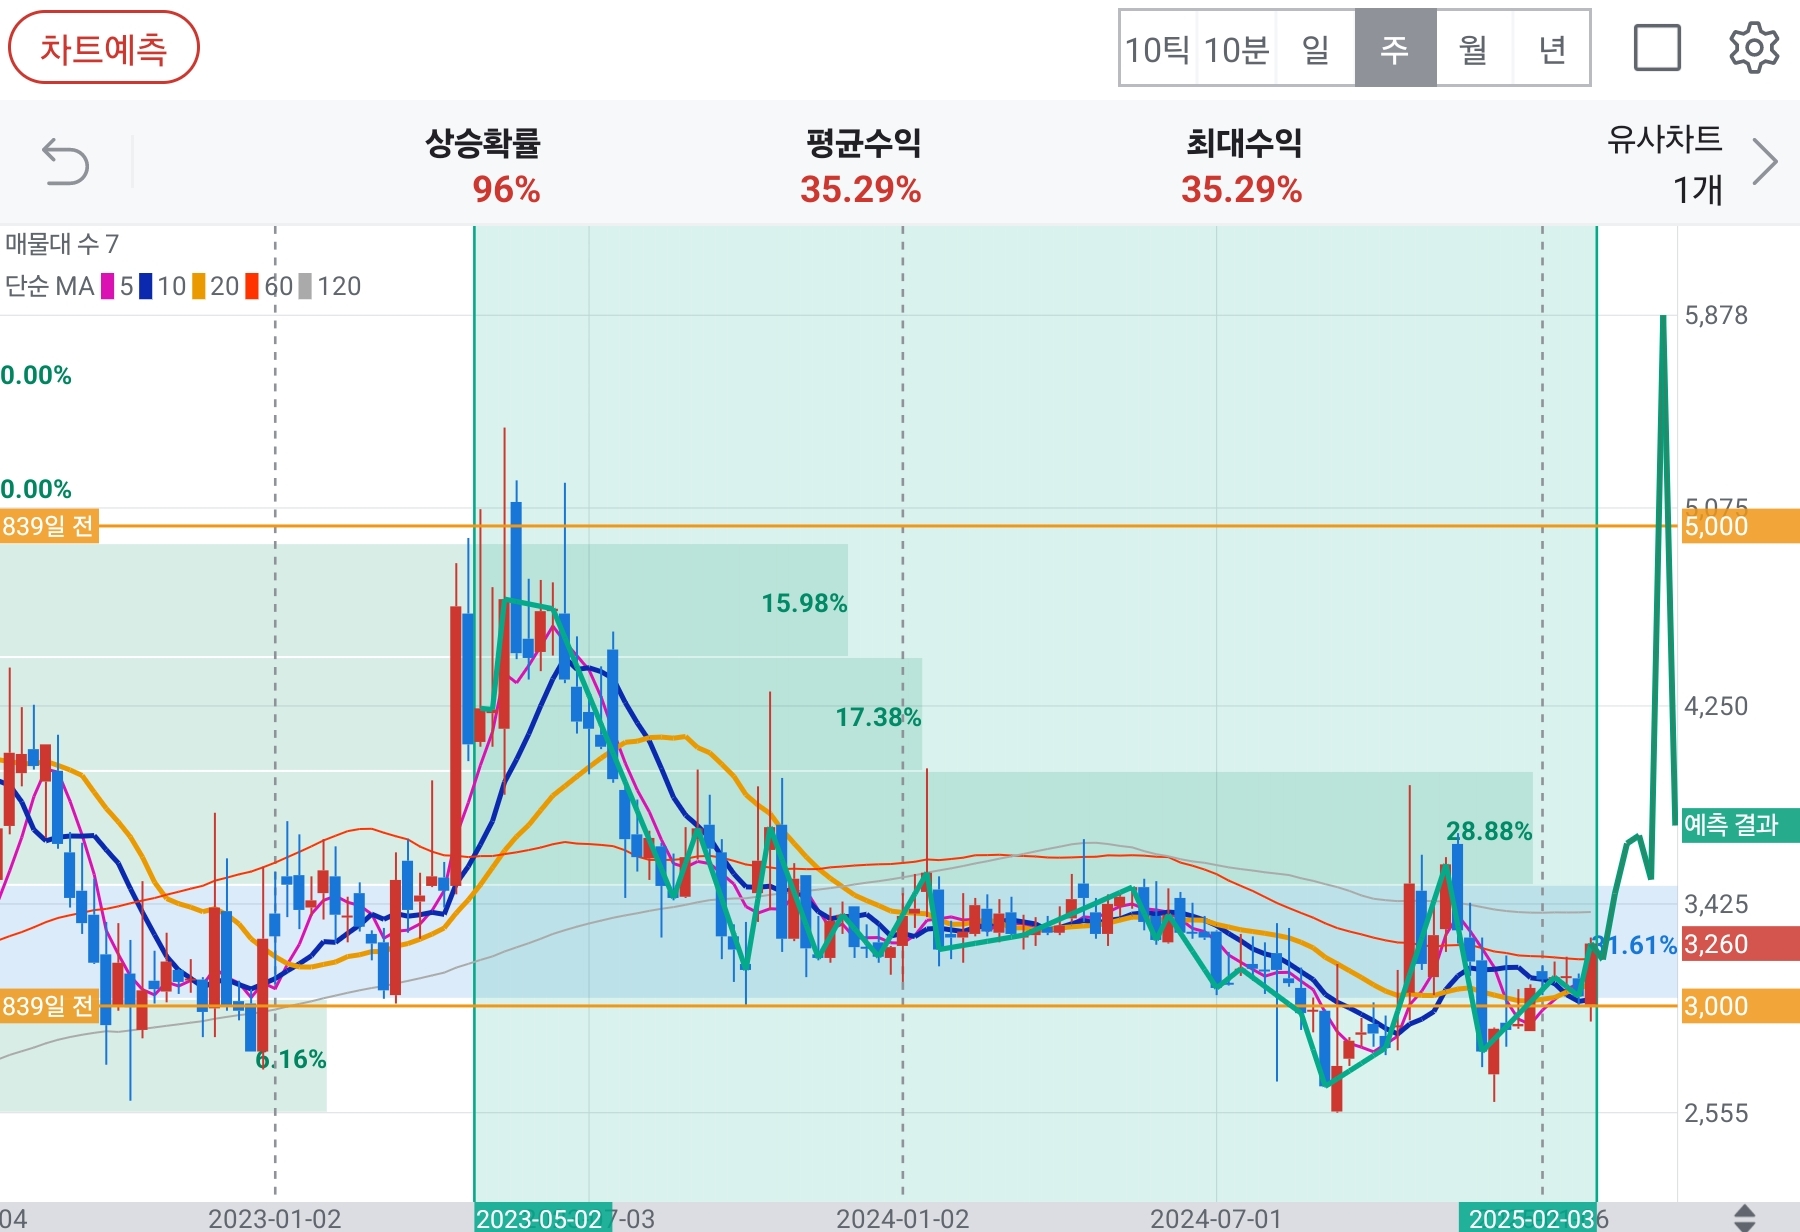
Task: Switch to the 월 monthly tab
Action: (x=1474, y=49)
